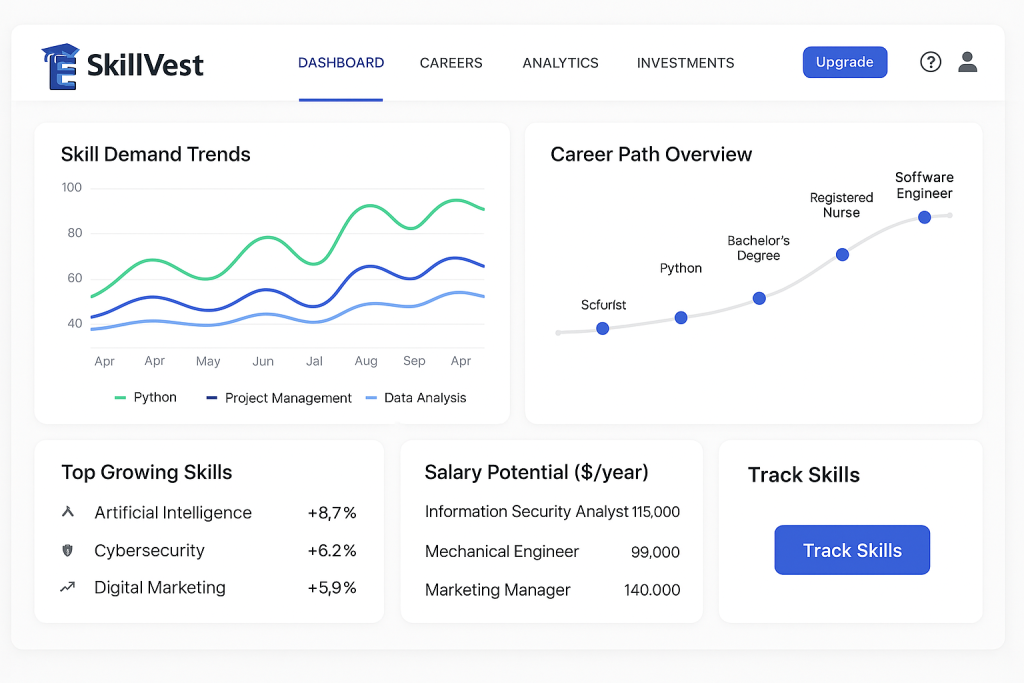Click the Cybersecurity shield icon

coord(68,550)
